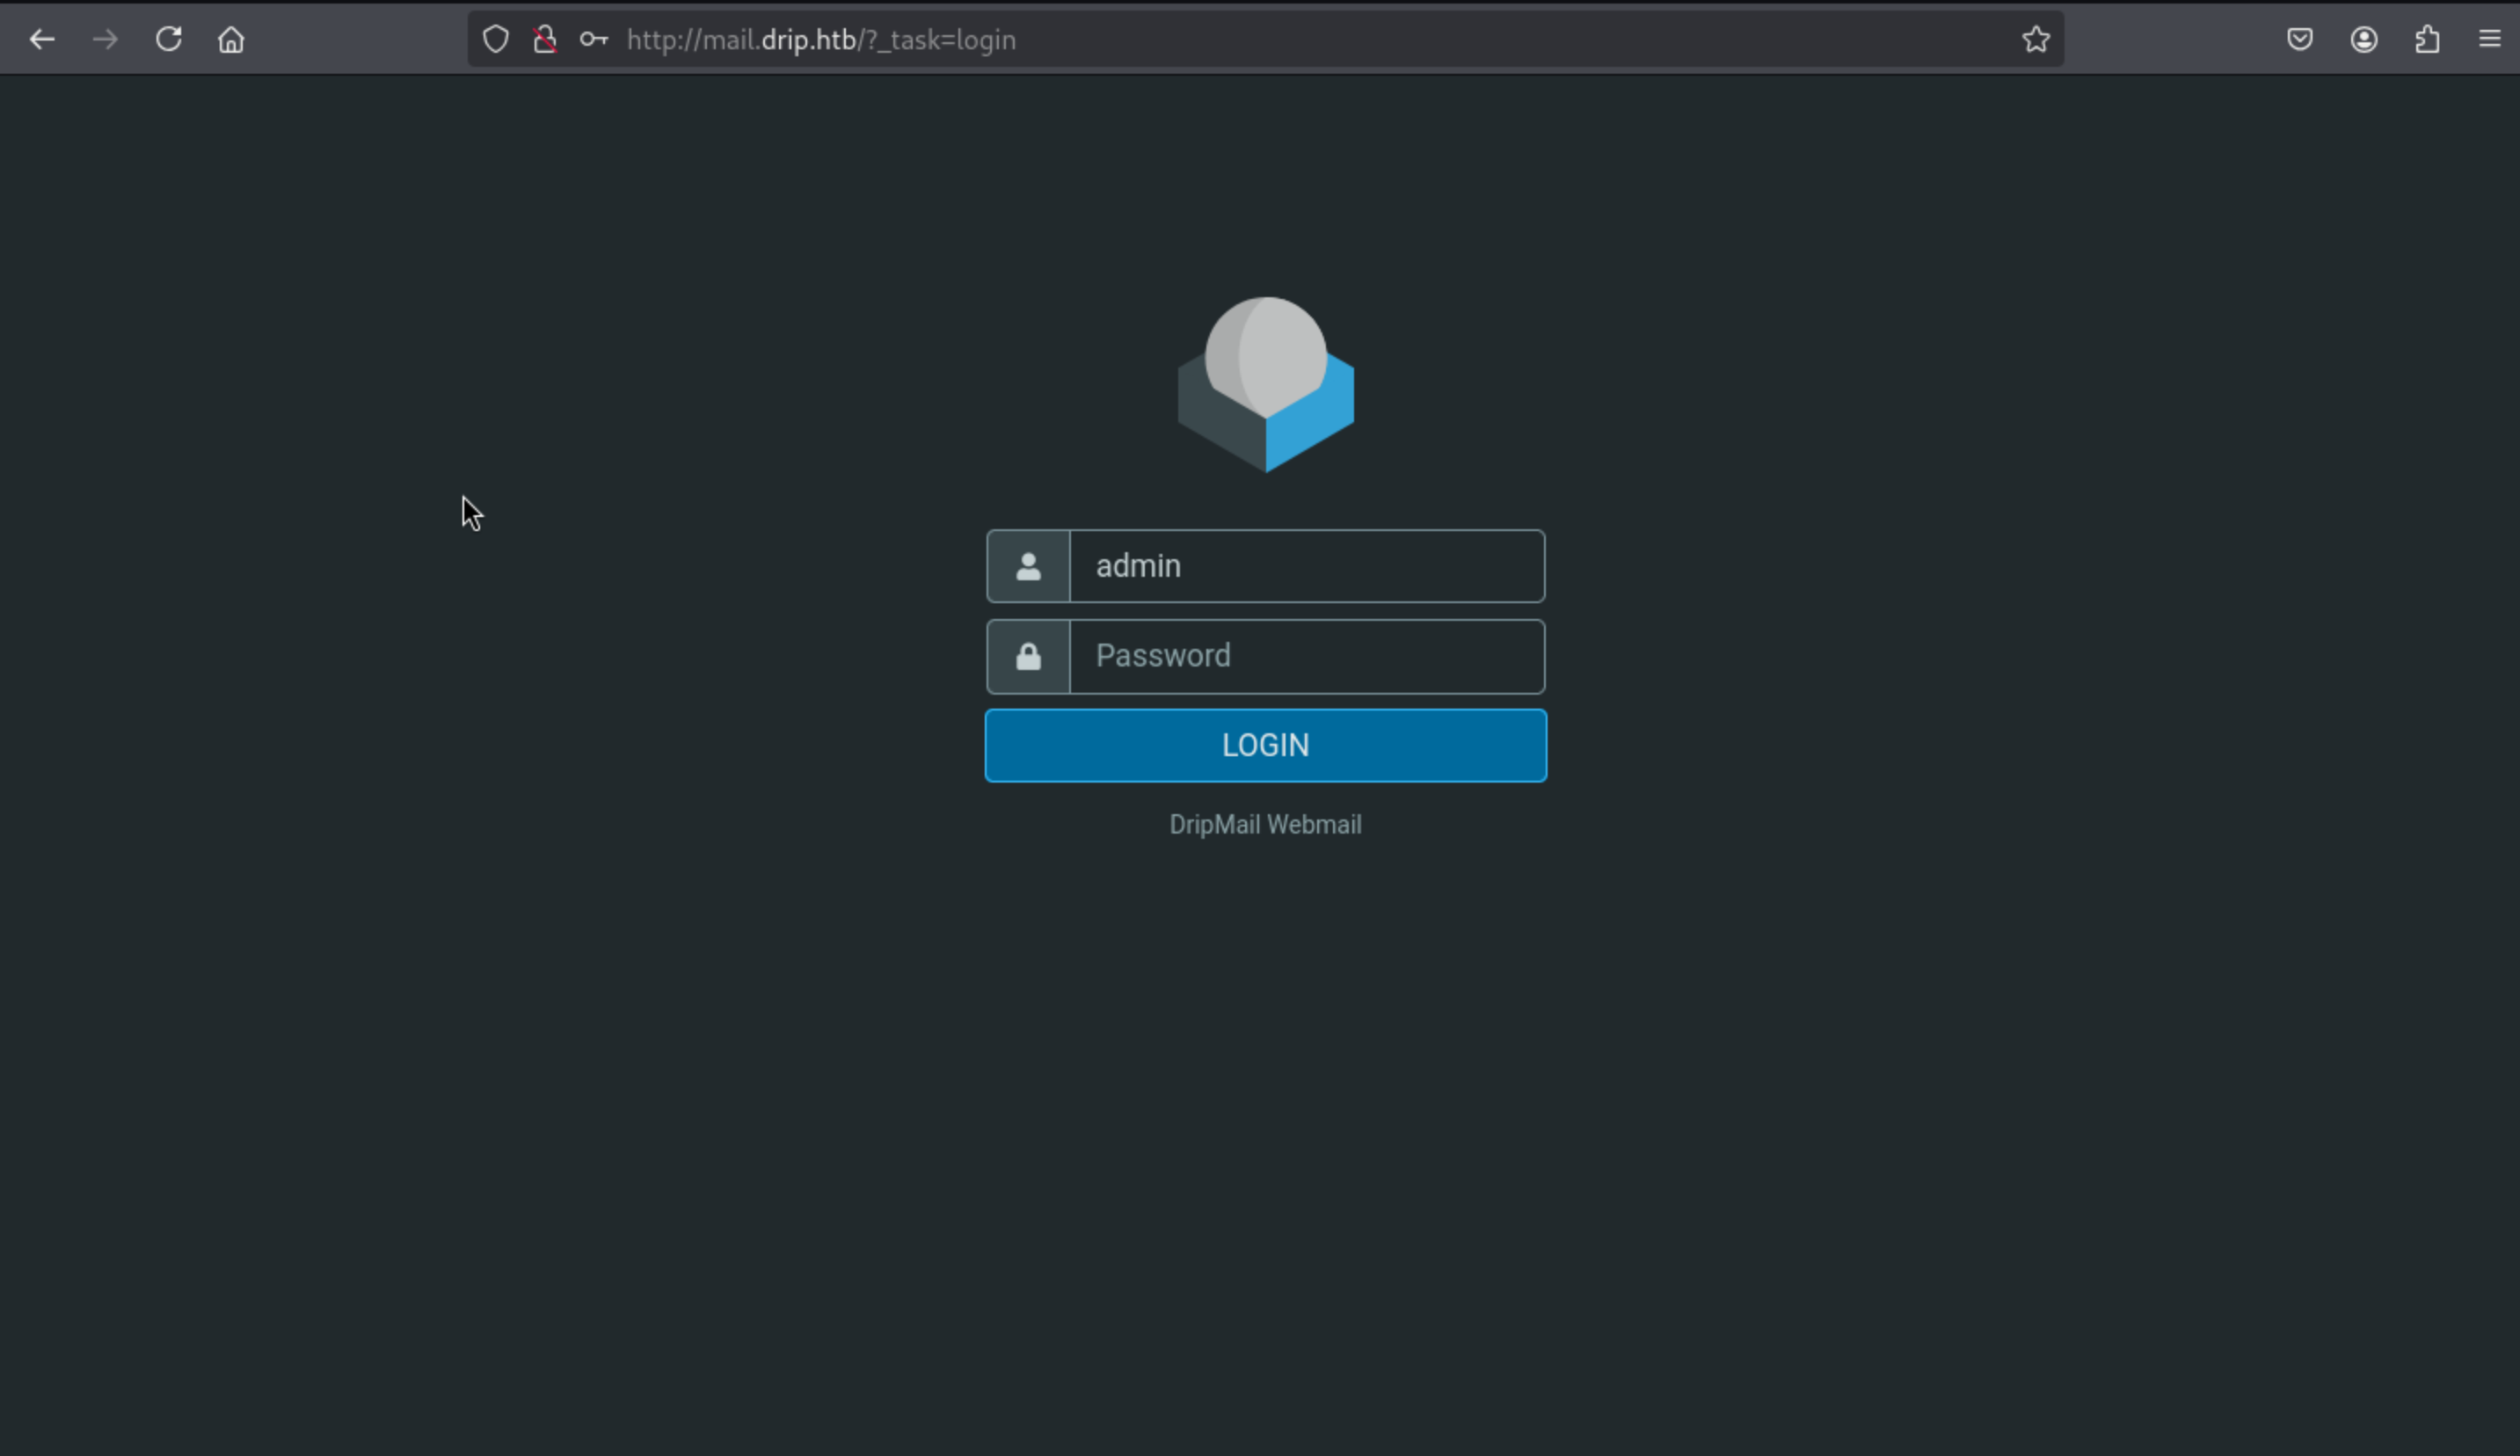
Task: Focus the username field containing admin
Action: tap(1306, 566)
